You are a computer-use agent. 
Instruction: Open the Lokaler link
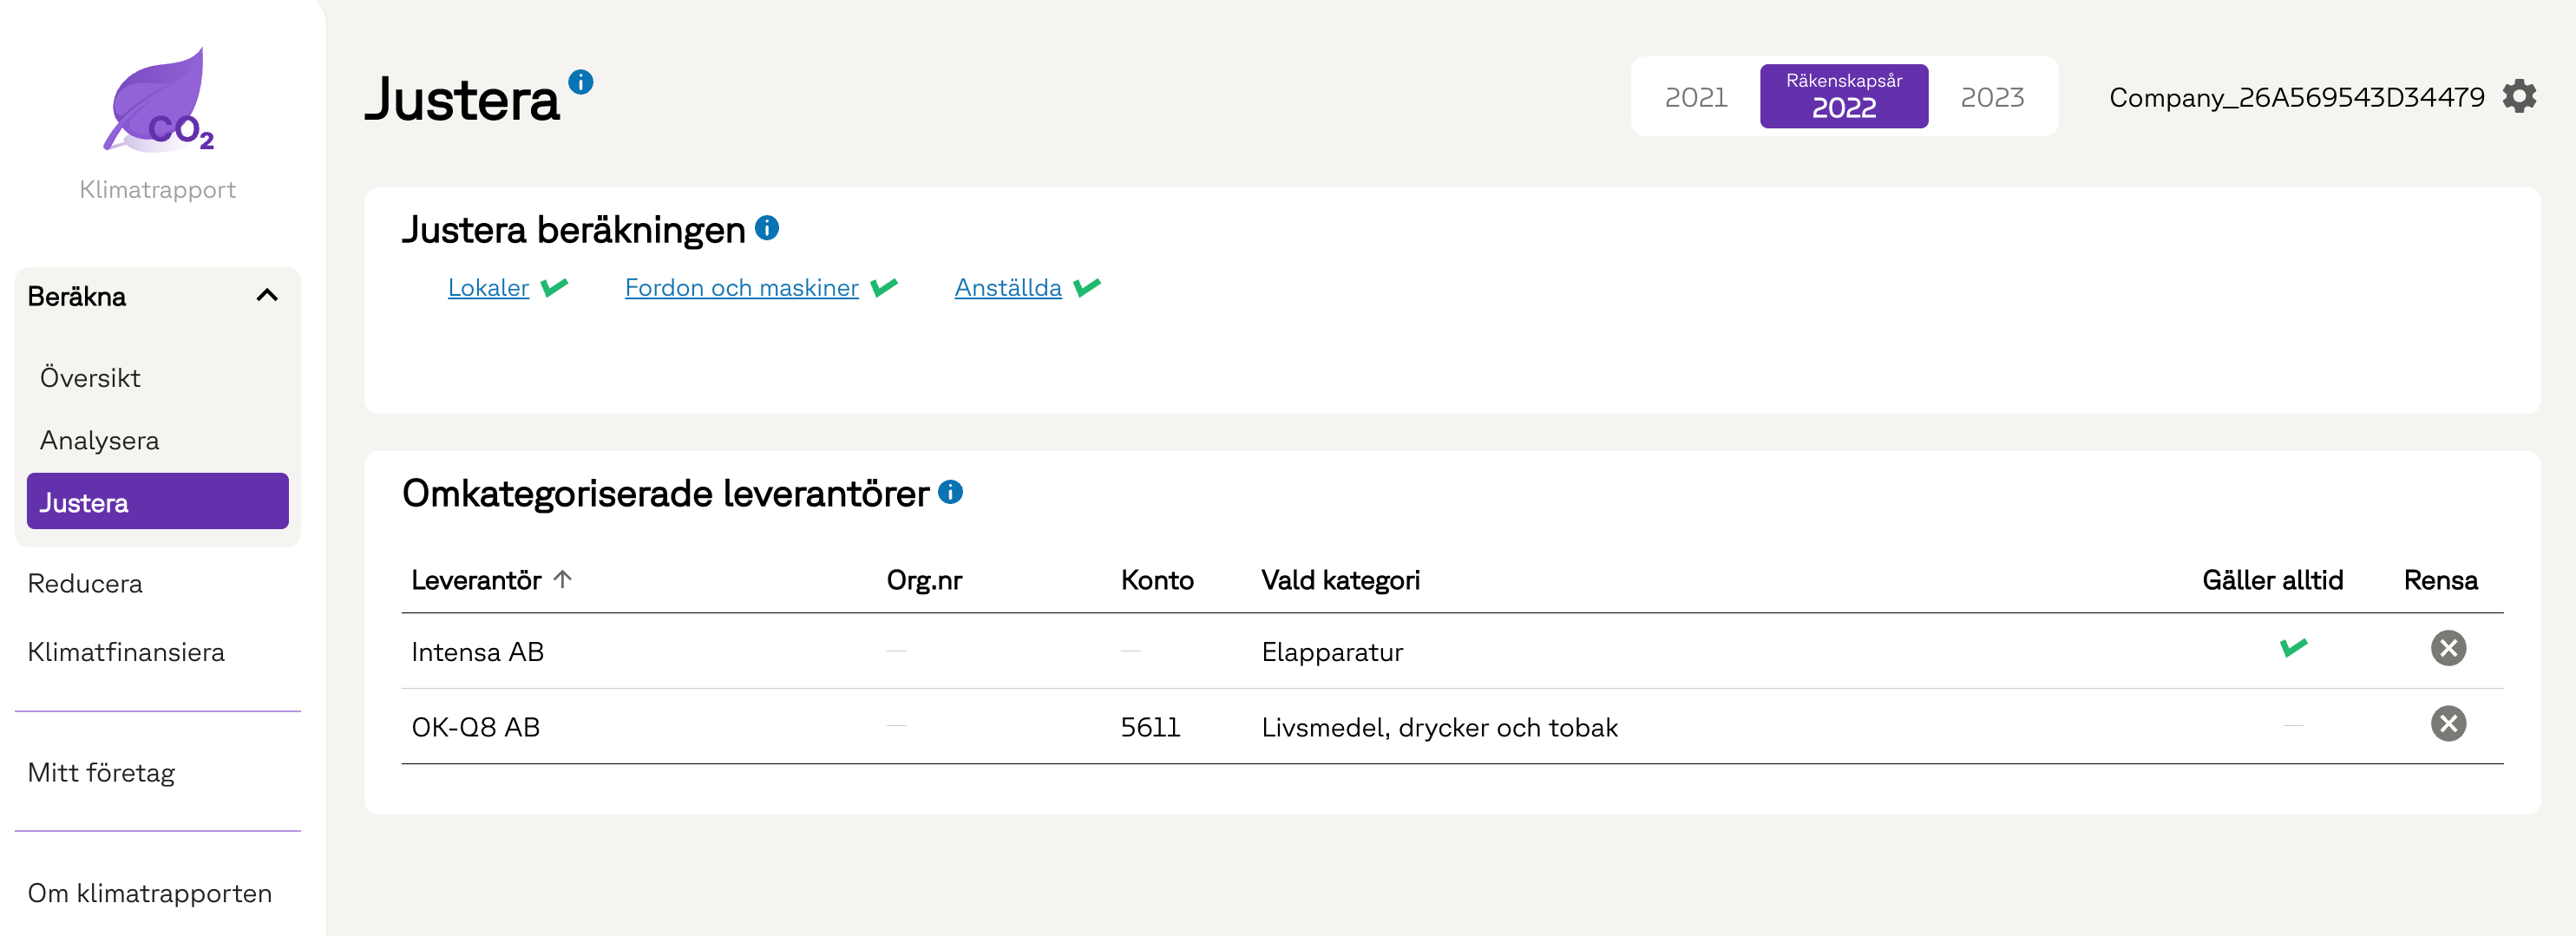488,288
